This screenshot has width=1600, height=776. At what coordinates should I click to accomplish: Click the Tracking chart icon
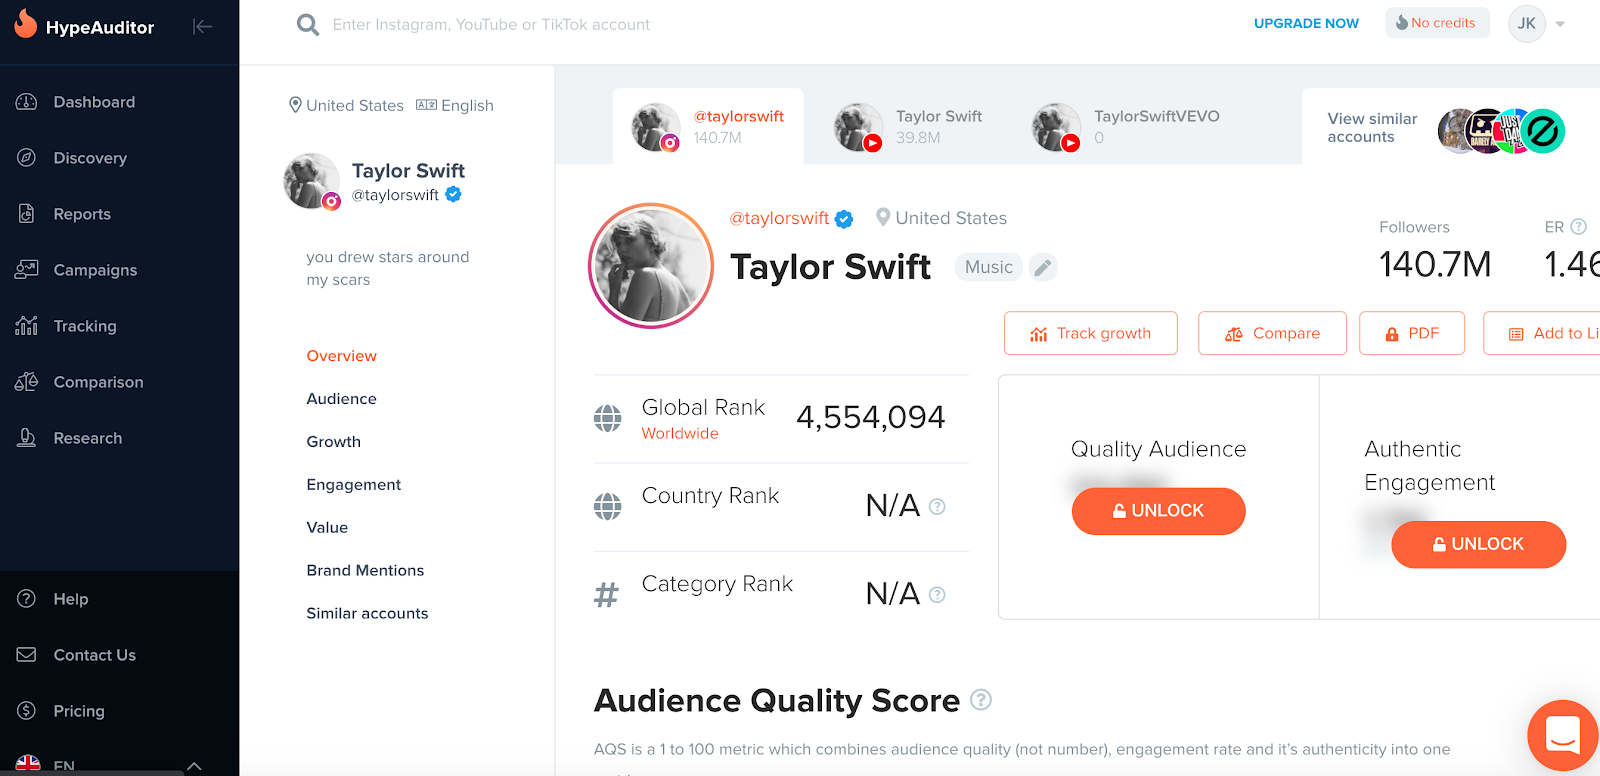tap(27, 326)
